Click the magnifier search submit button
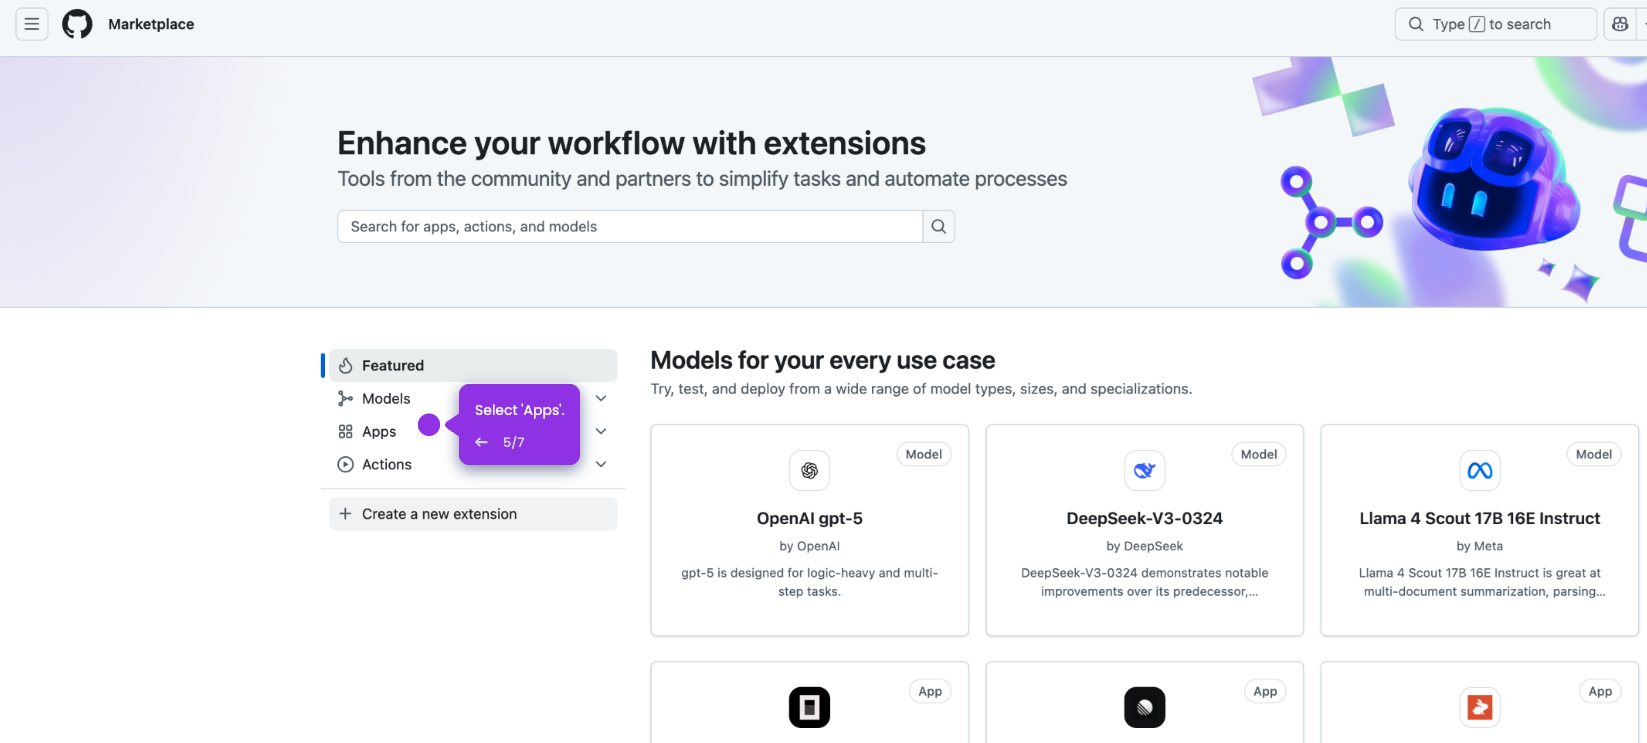This screenshot has width=1647, height=743. (938, 226)
